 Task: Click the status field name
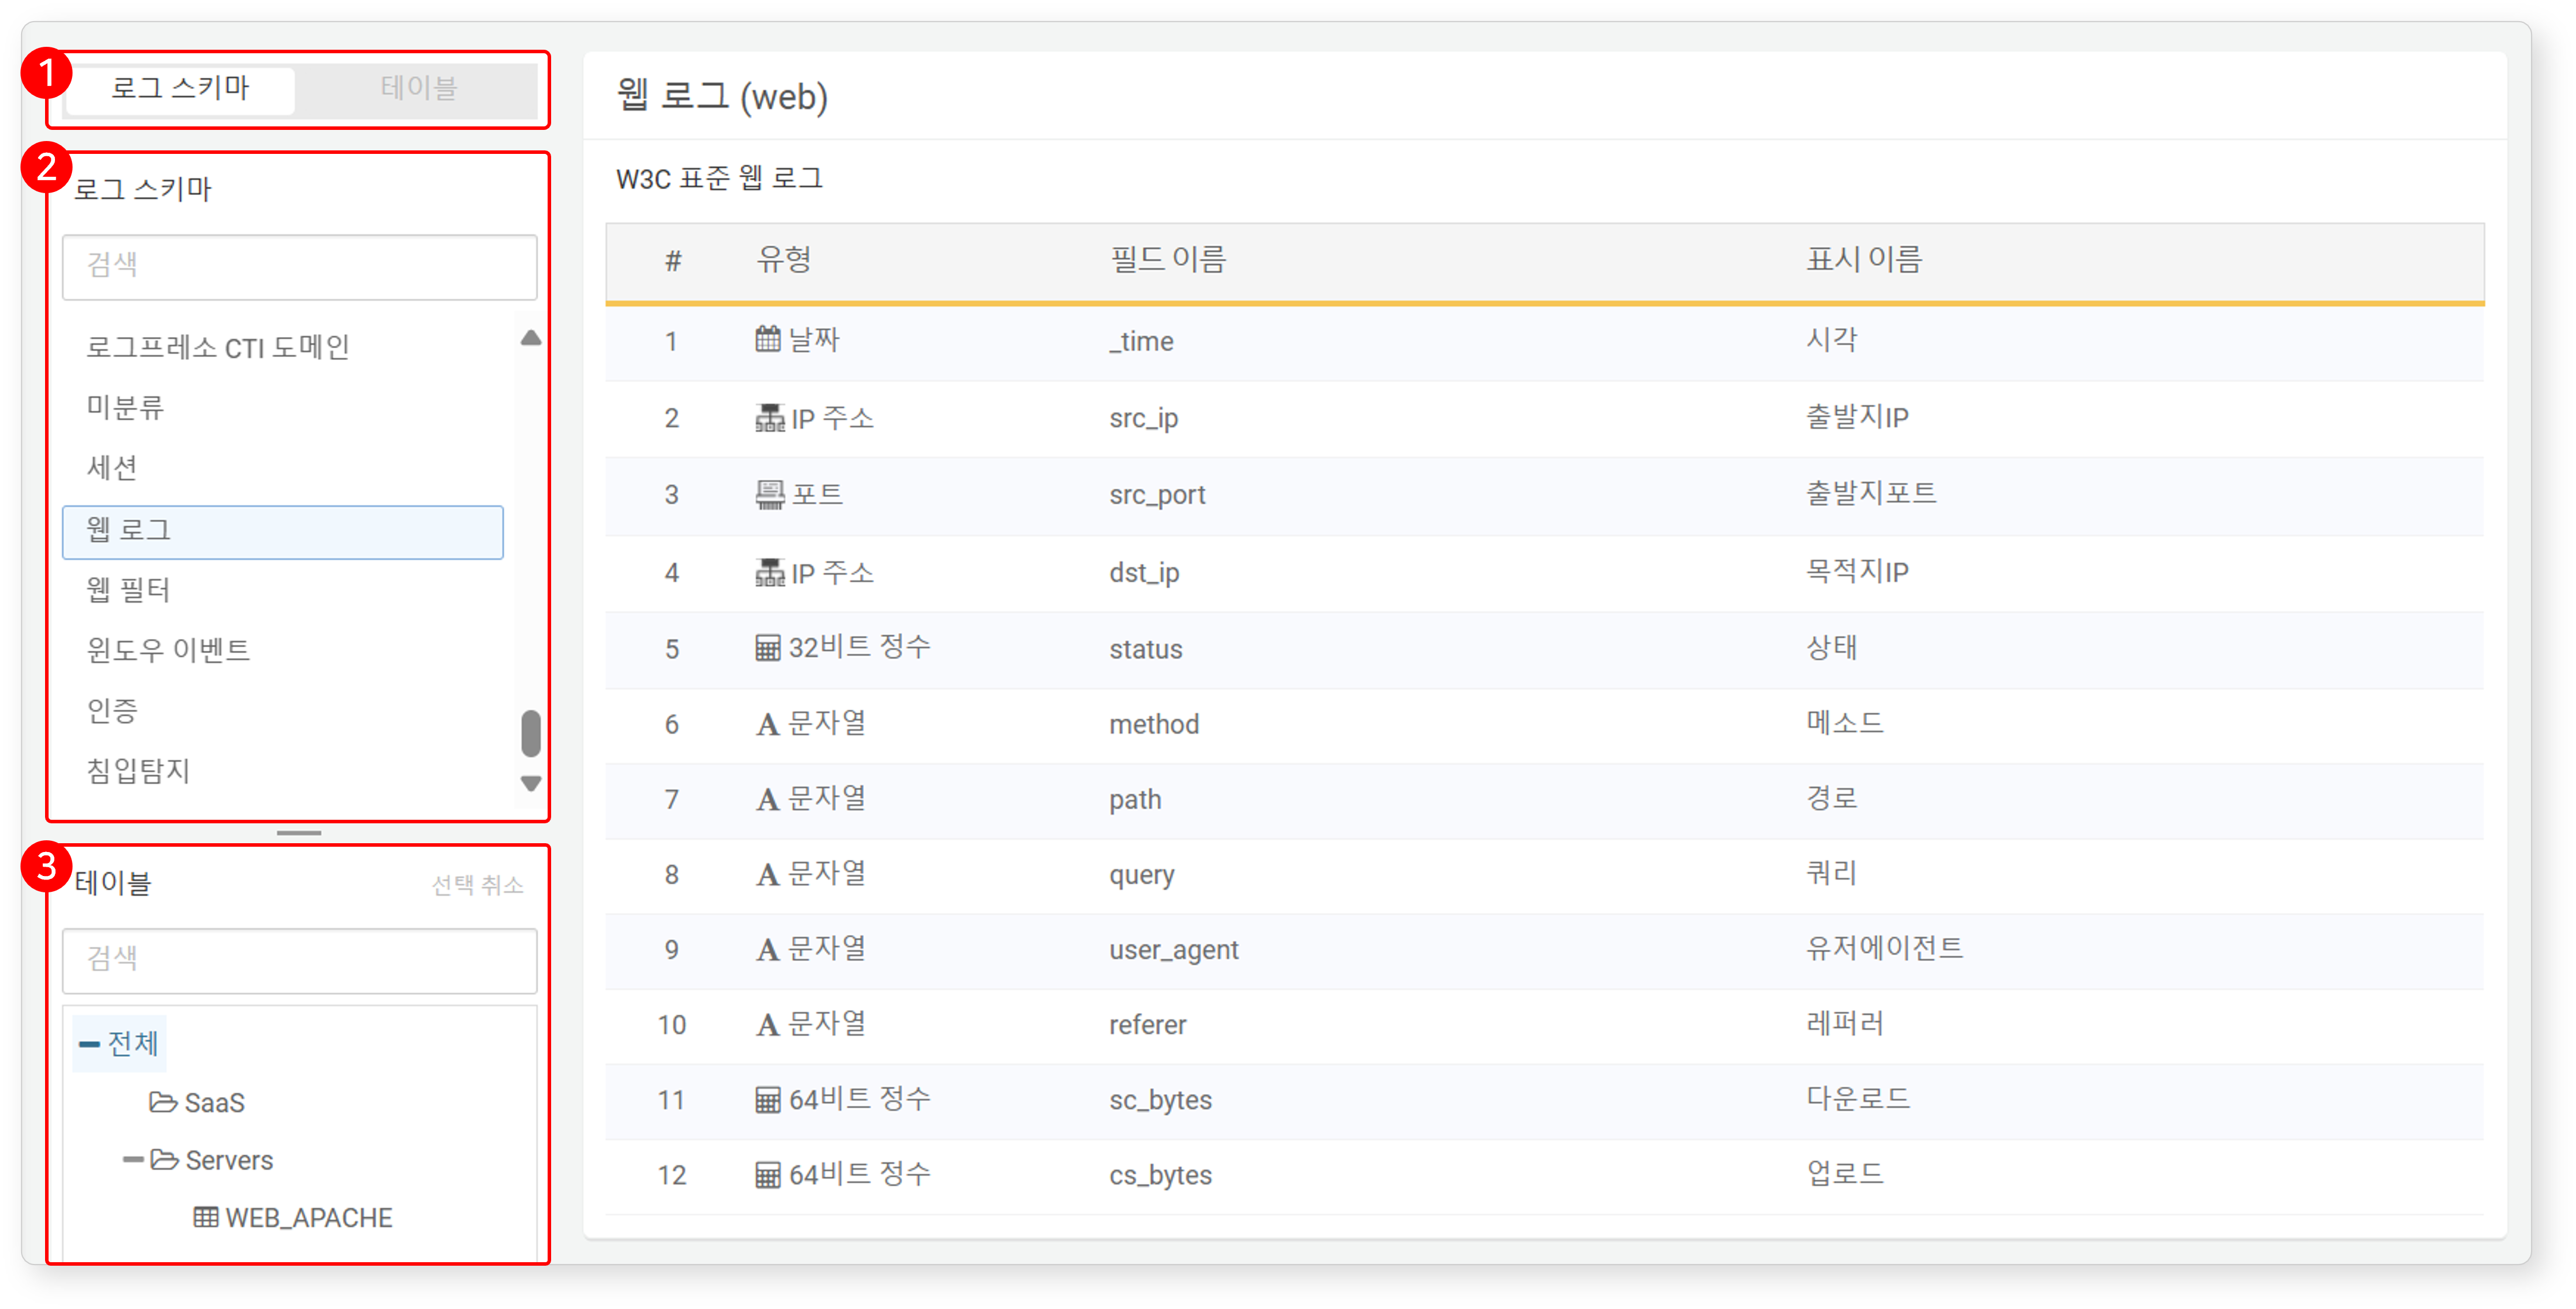click(x=1145, y=649)
